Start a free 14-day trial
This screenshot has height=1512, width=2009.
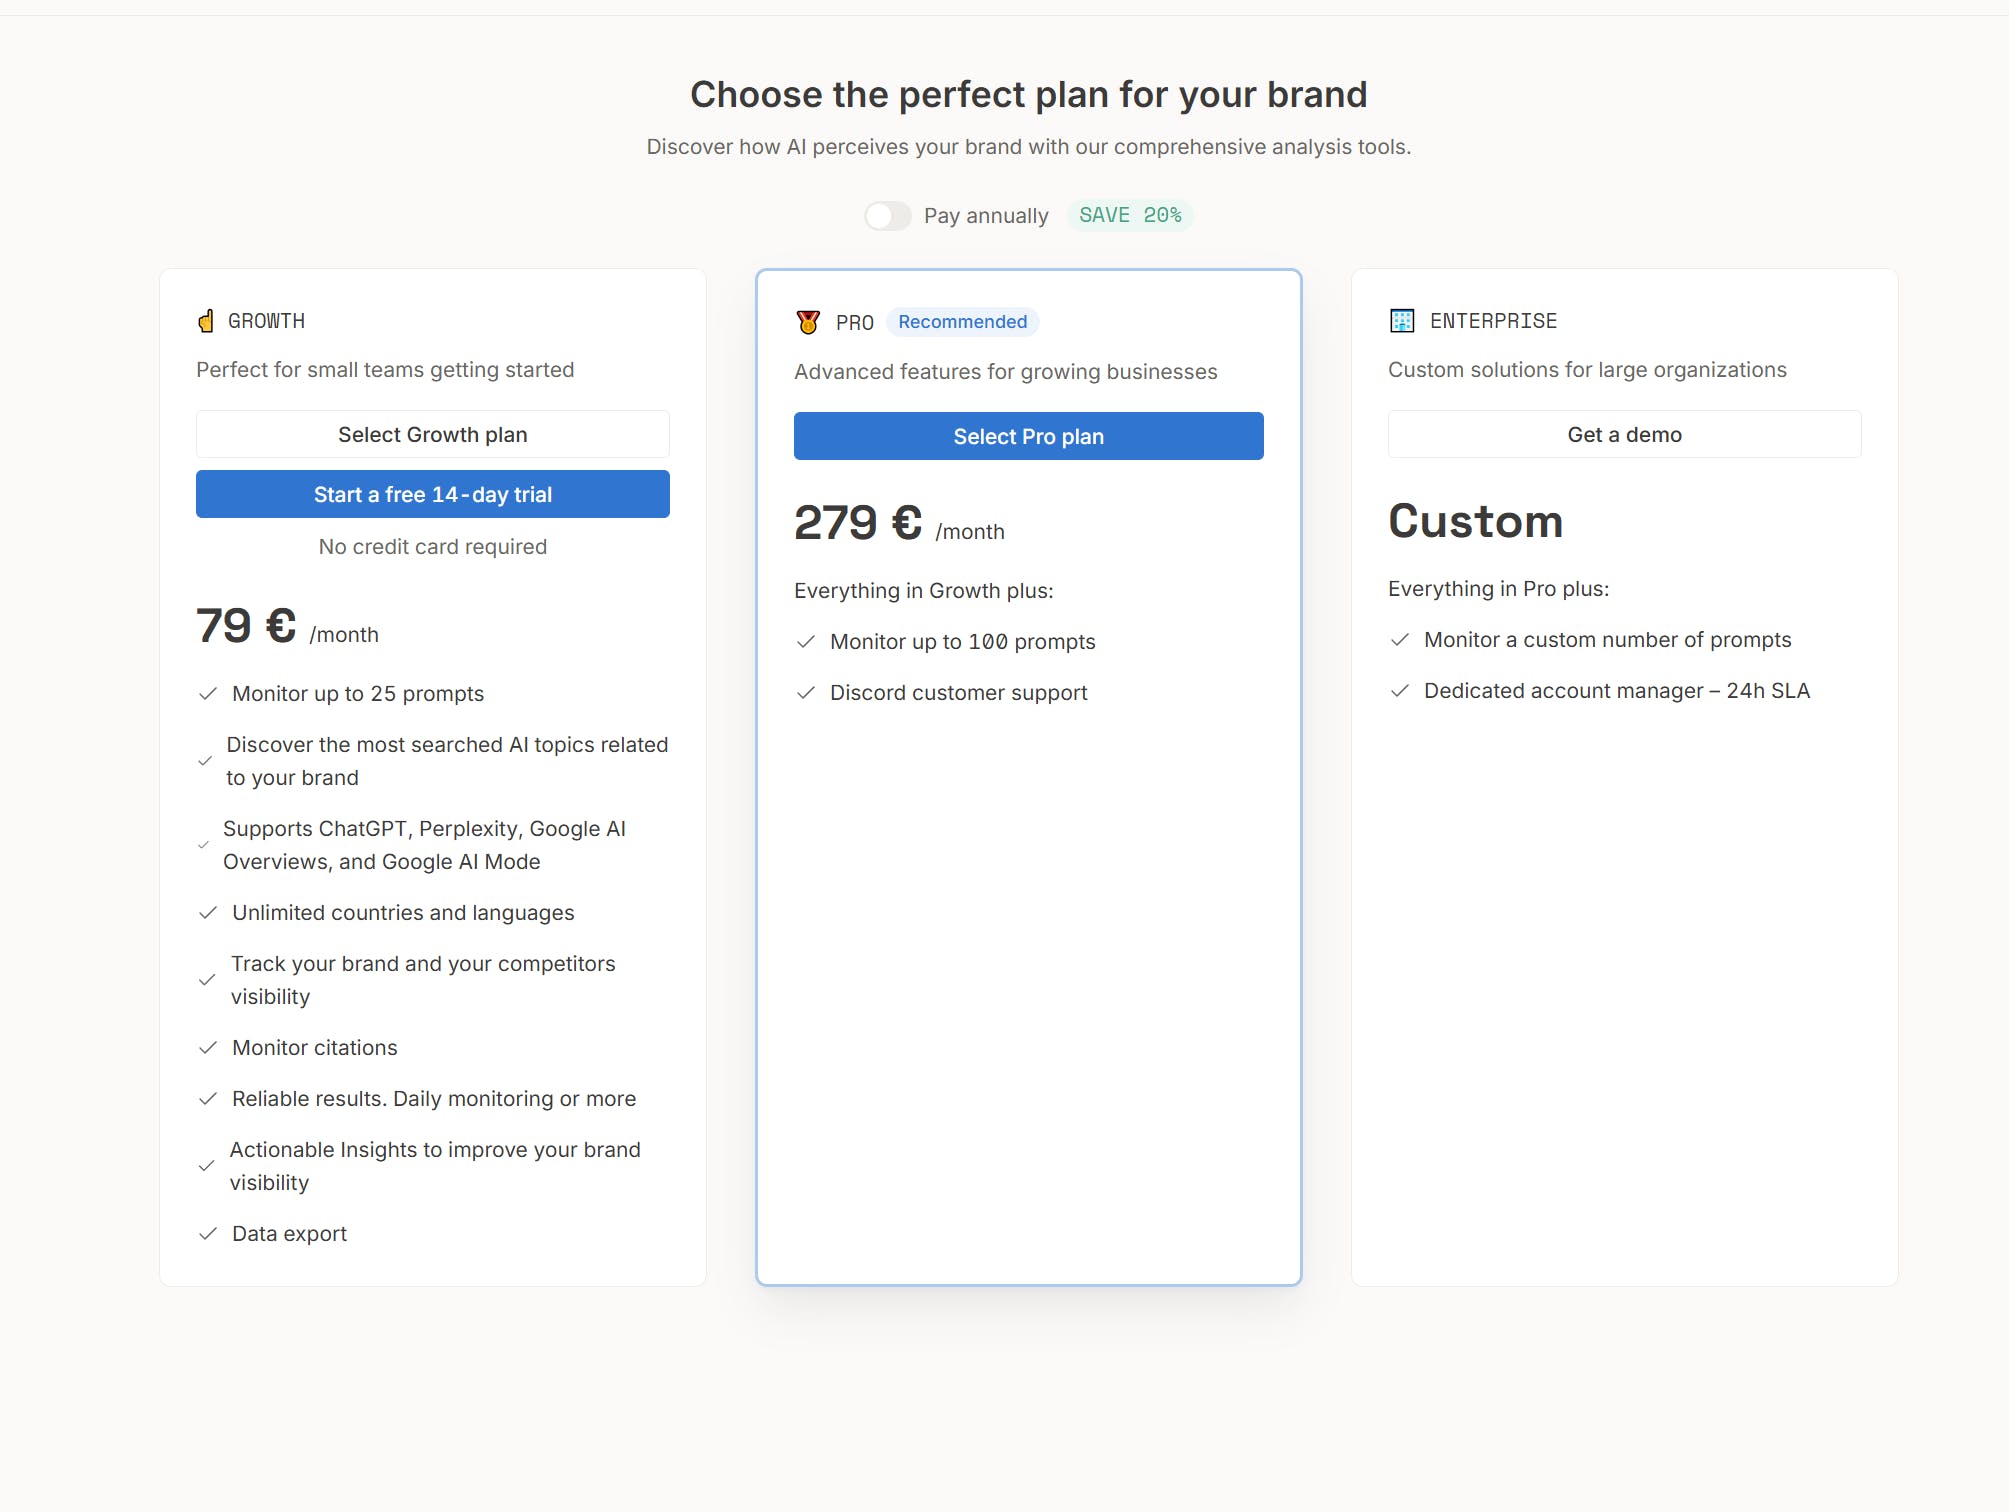point(432,494)
